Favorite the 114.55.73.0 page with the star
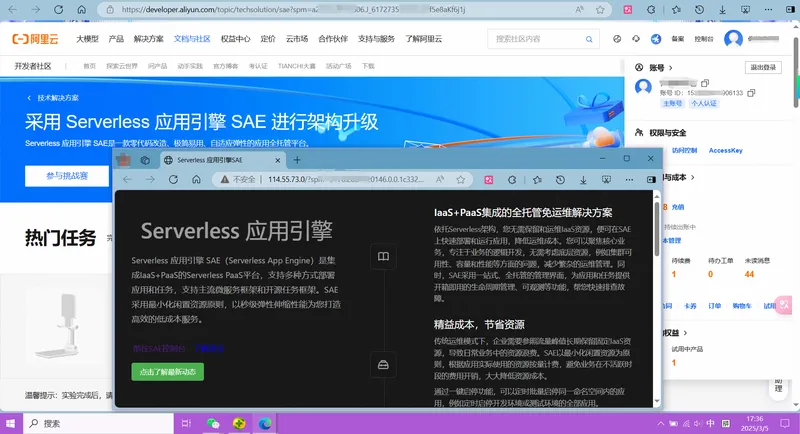Viewport: 800px width, 434px height. coord(461,180)
